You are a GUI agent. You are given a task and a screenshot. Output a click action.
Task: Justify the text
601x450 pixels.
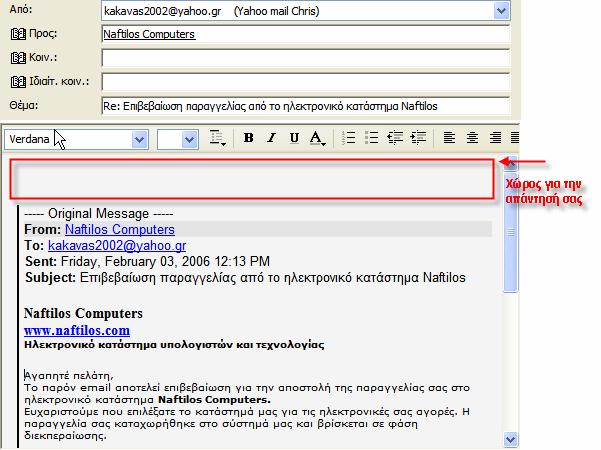(515, 138)
